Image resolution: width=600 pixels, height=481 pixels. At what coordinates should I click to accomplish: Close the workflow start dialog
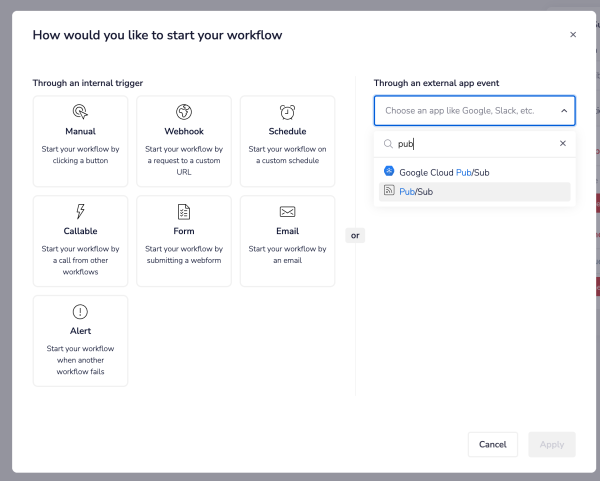[x=573, y=35]
